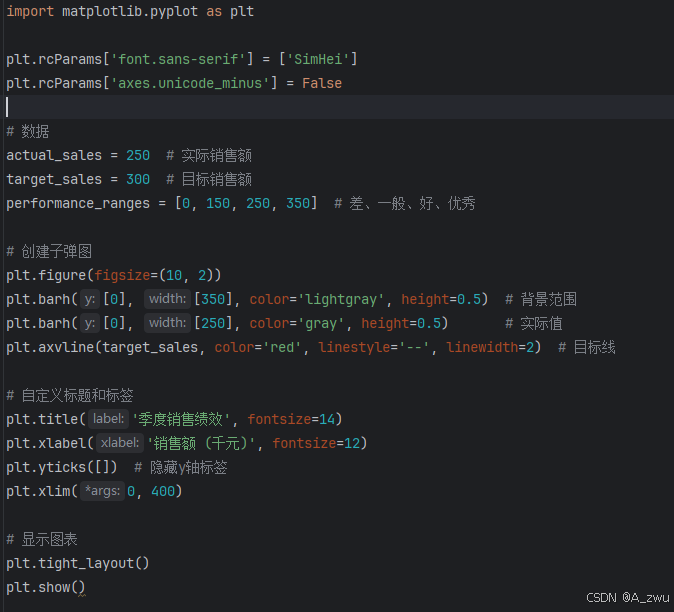Viewport: 674px width, 612px height.
Task: Click the value 250 after actual_sales
Action: click(138, 155)
